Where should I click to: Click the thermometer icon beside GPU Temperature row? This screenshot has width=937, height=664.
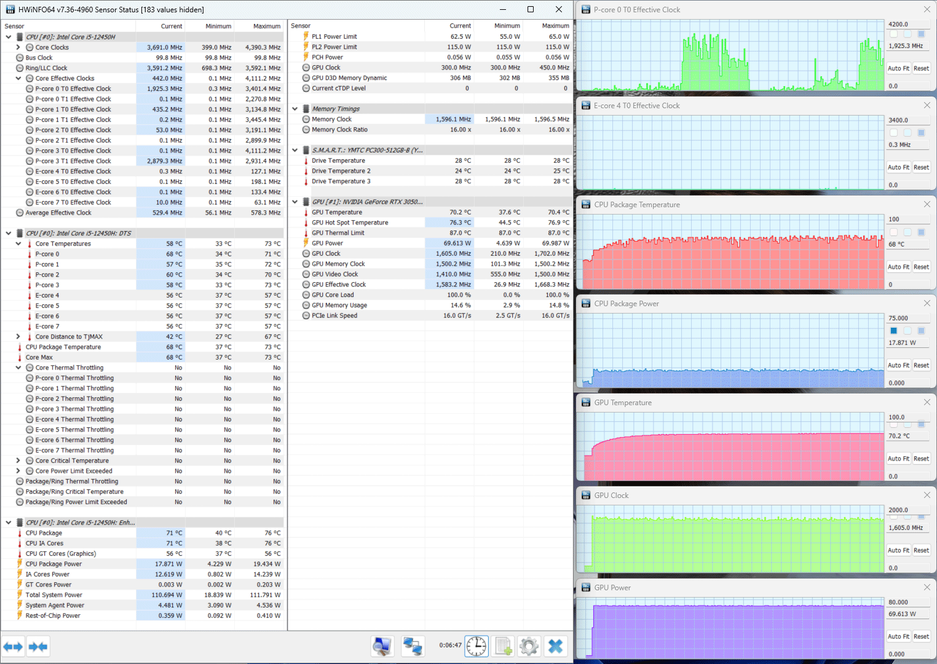click(x=306, y=212)
